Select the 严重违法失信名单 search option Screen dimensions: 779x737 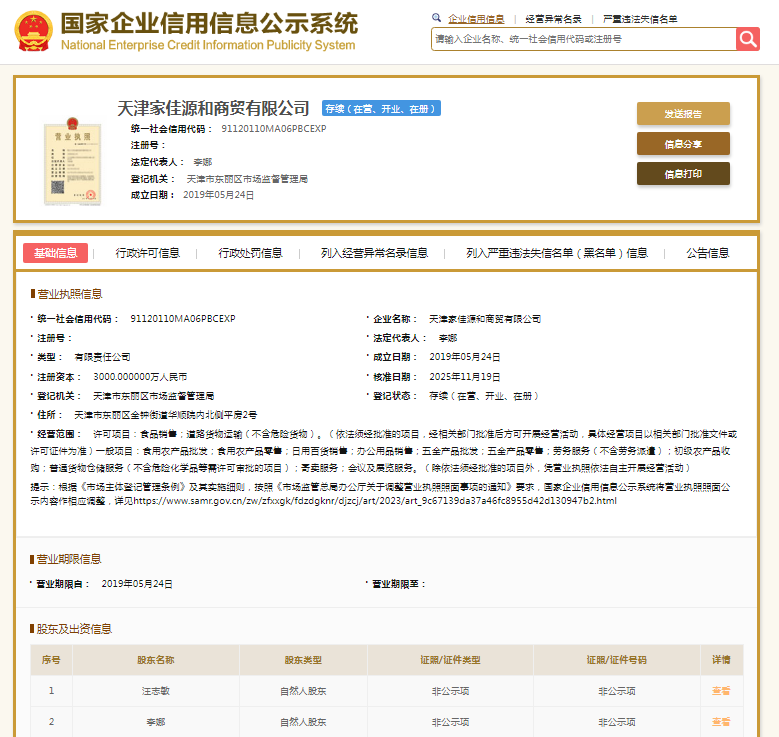pyautogui.click(x=639, y=19)
